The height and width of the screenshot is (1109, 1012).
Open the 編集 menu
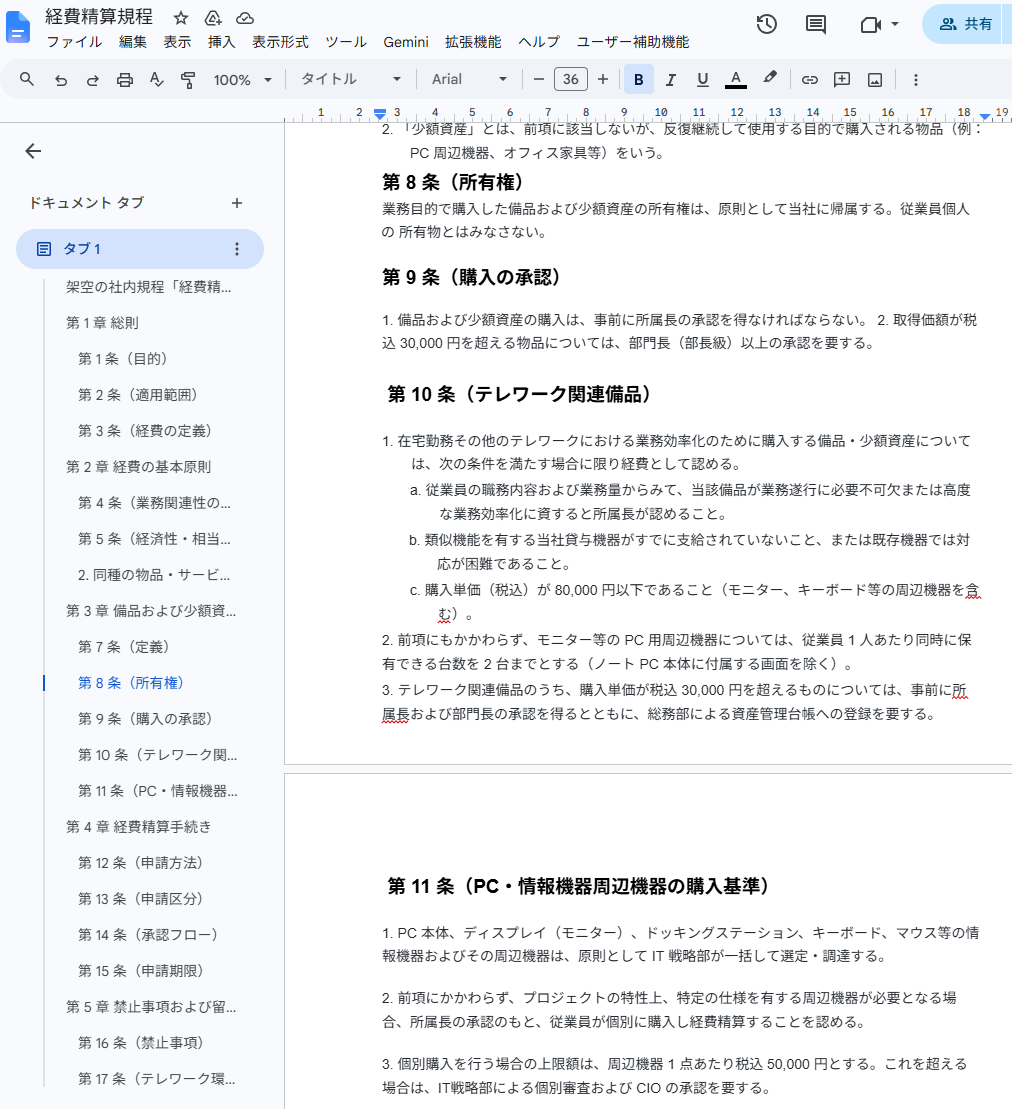132,42
